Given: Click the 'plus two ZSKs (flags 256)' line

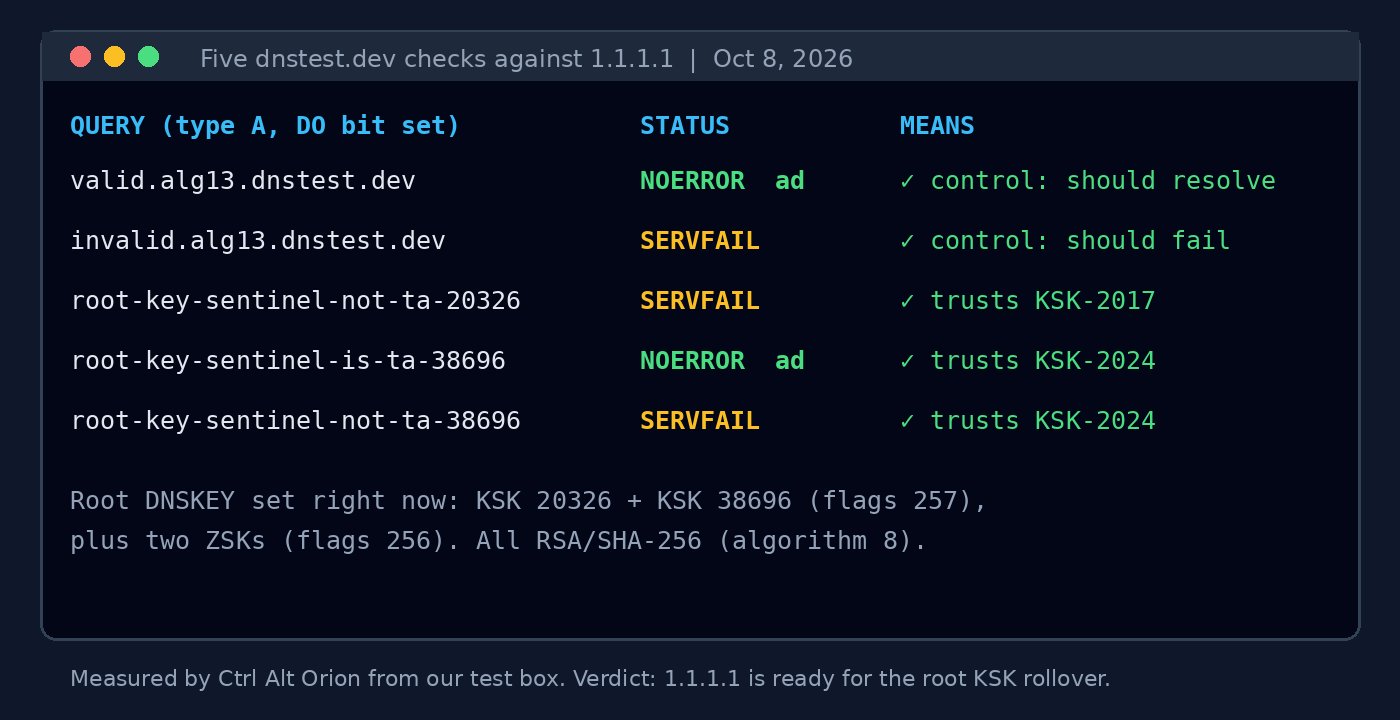Looking at the screenshot, I should tap(499, 541).
